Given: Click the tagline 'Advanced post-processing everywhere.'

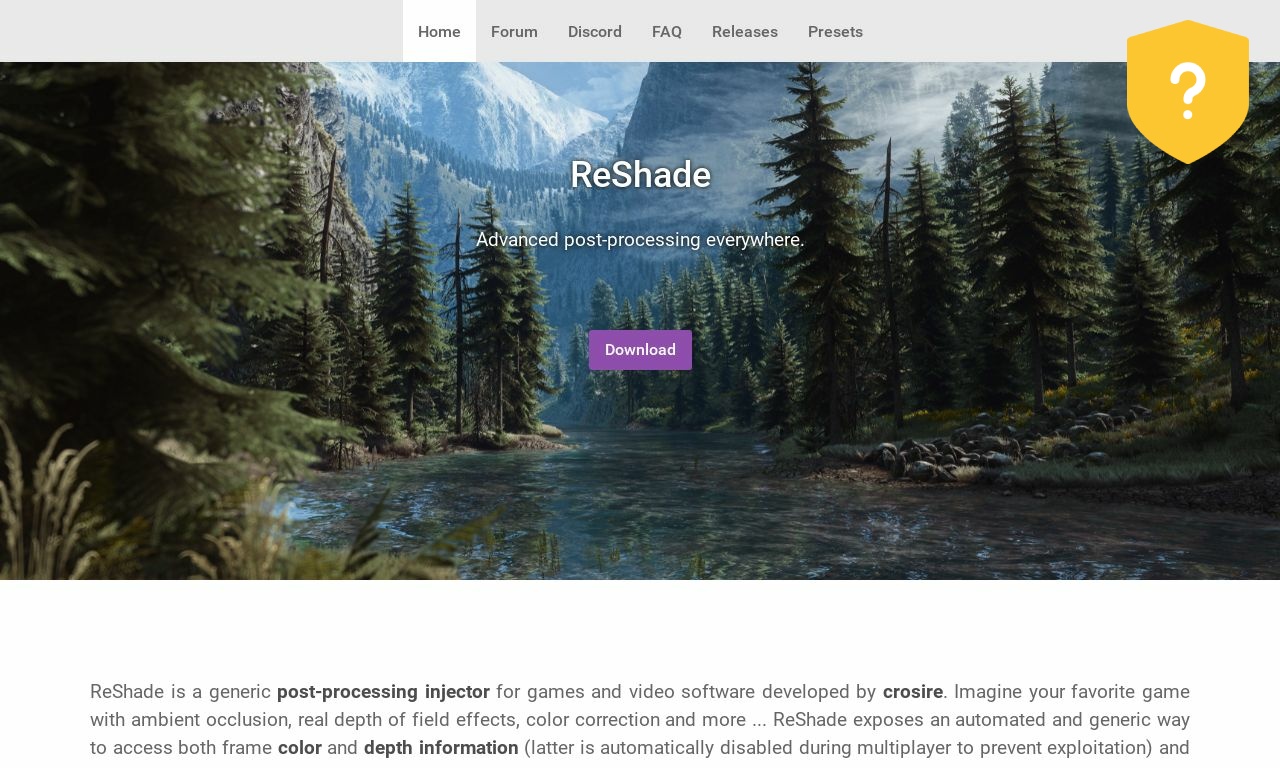Looking at the screenshot, I should click(x=640, y=240).
